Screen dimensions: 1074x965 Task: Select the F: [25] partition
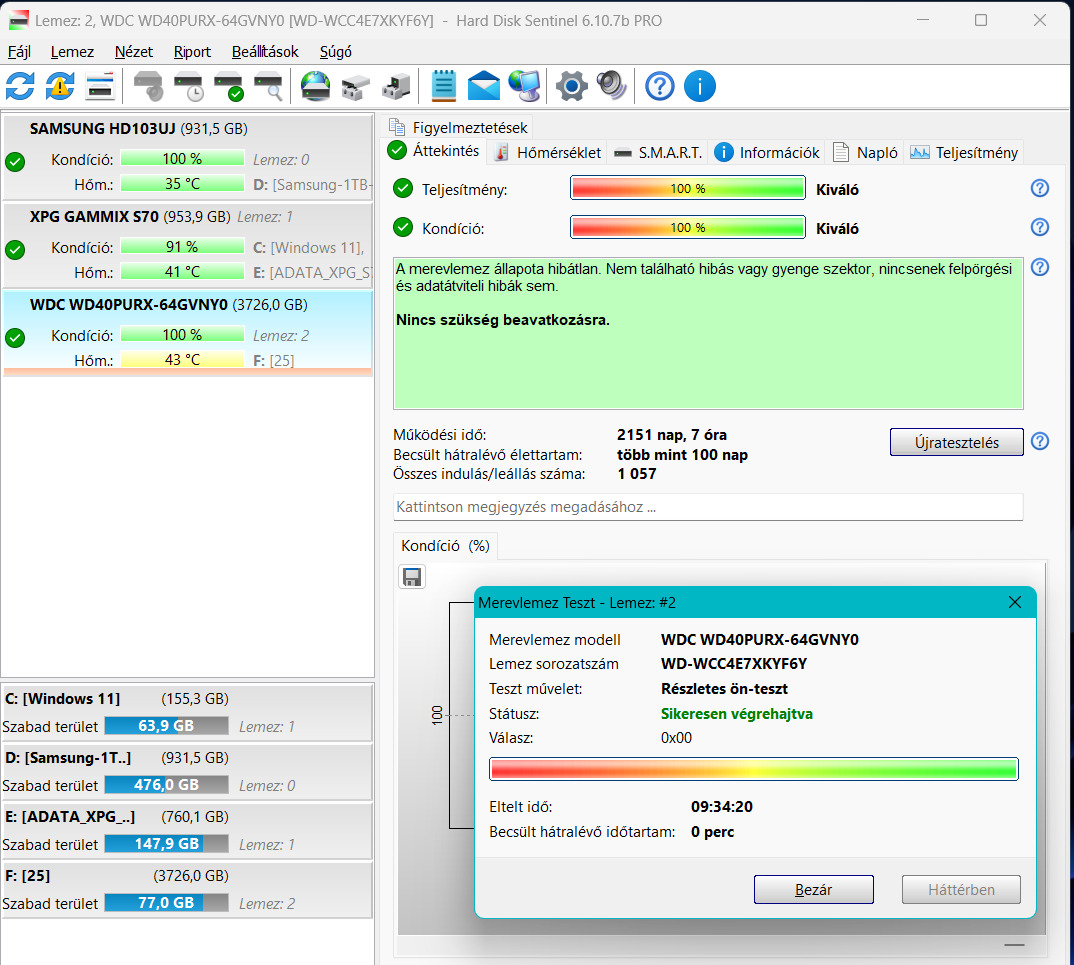click(x=186, y=889)
